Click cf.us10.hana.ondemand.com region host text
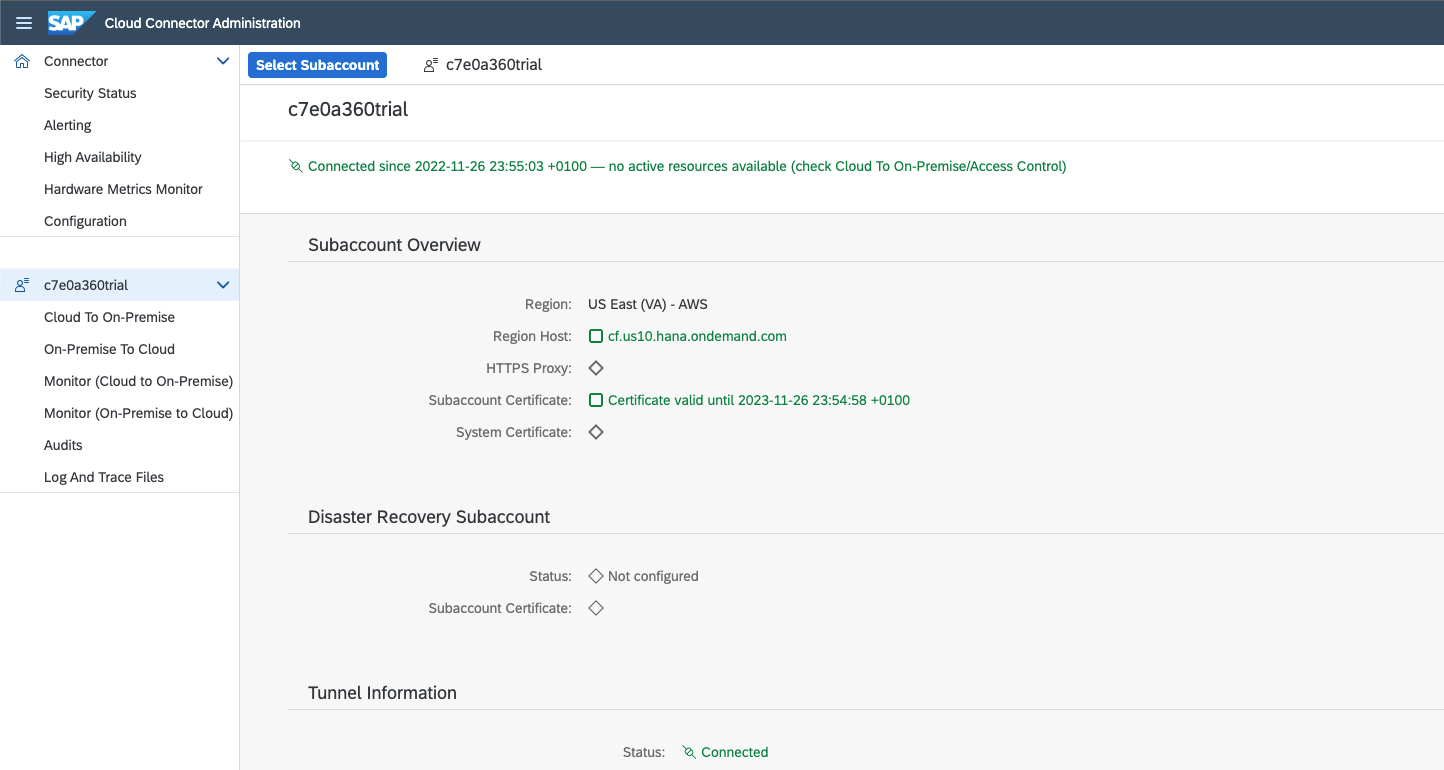The image size is (1444, 770). pos(697,336)
